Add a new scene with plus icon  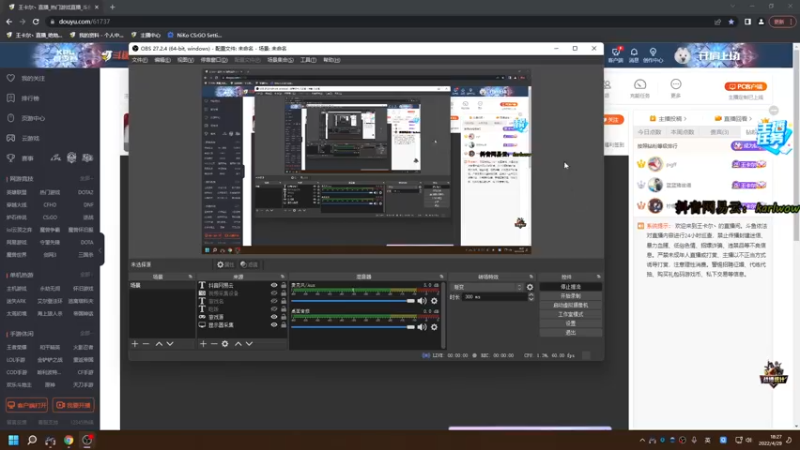(x=135, y=344)
